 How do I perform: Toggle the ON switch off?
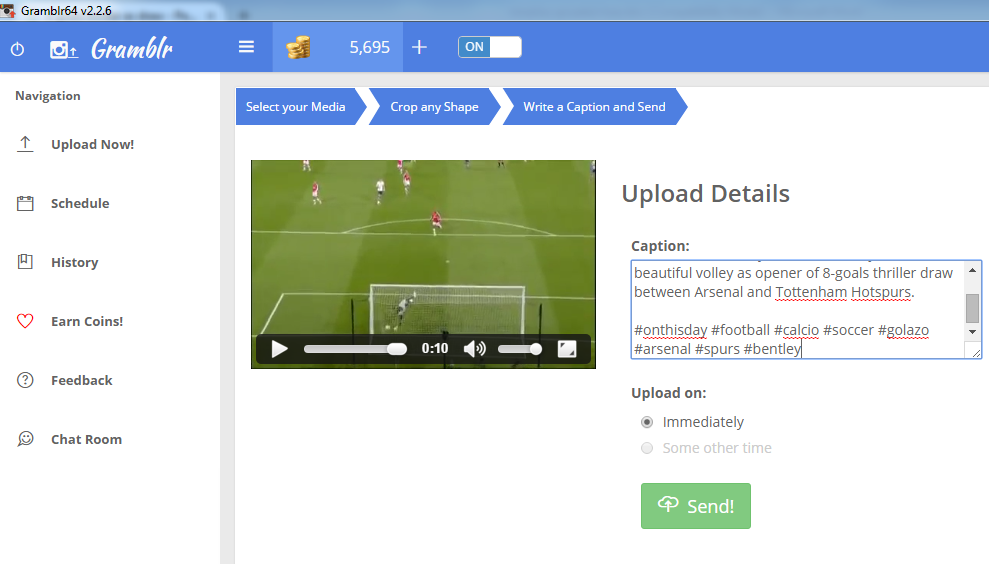pyautogui.click(x=489, y=47)
